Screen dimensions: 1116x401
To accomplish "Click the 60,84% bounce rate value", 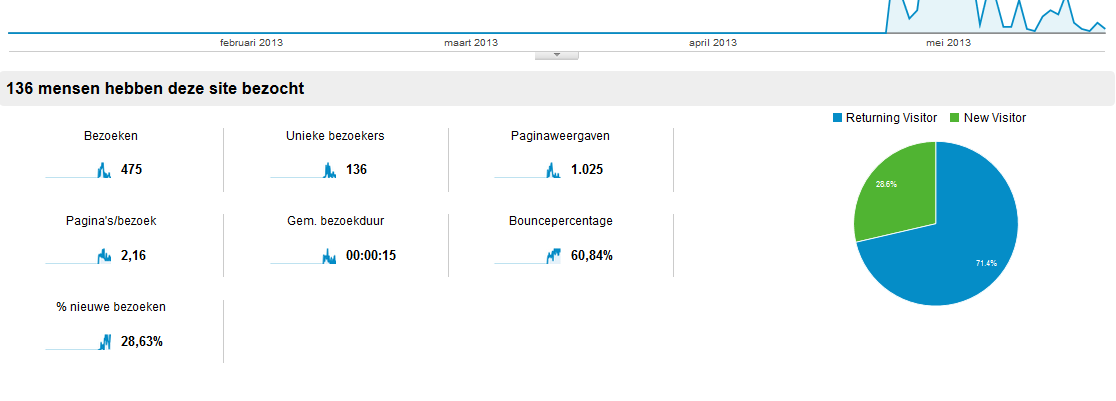I will pos(591,256).
